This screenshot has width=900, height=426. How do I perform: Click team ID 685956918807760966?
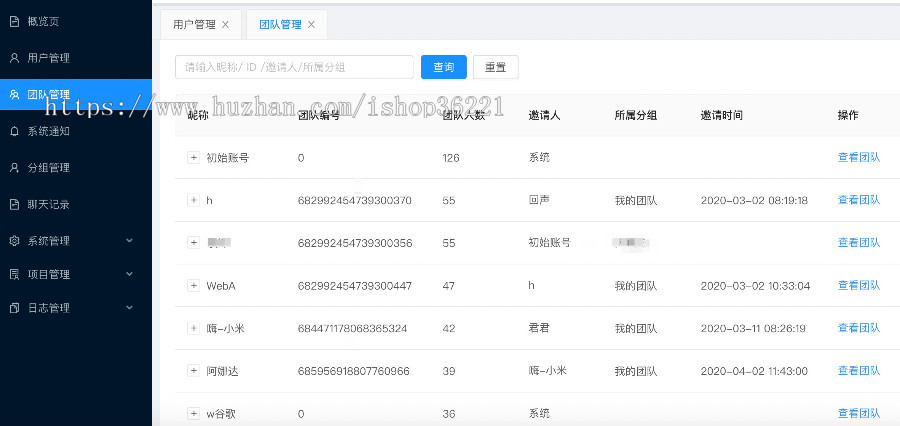[x=354, y=371]
